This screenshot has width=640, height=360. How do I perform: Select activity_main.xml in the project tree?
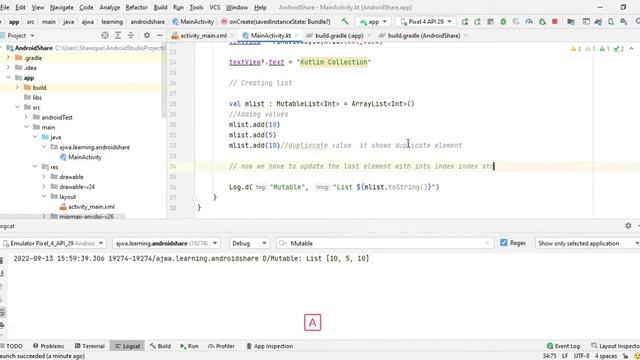pos(87,207)
